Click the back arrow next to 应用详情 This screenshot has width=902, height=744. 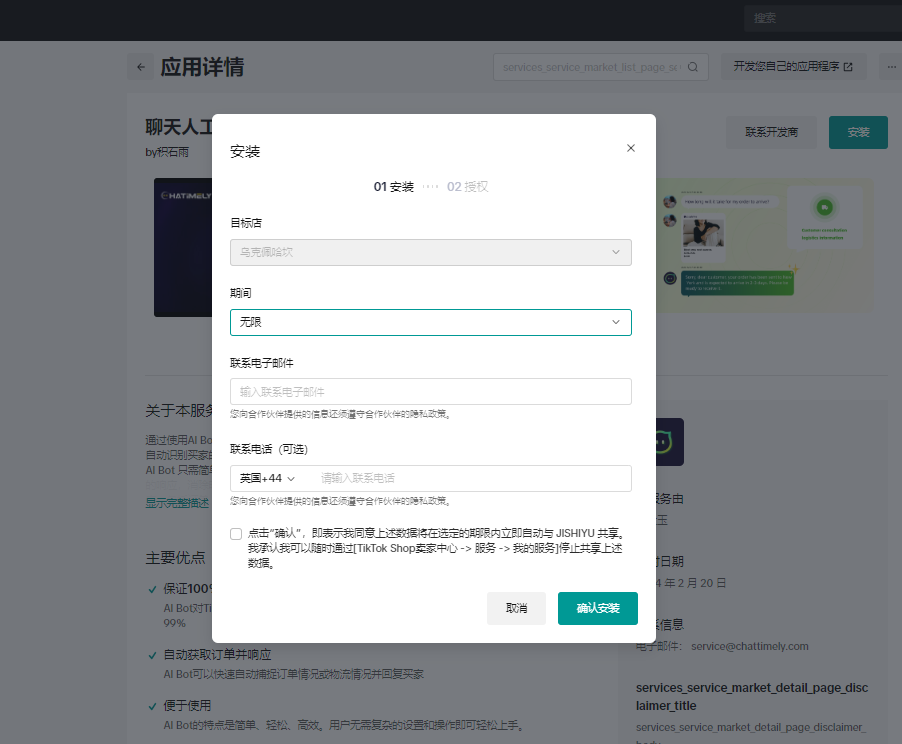pos(141,67)
